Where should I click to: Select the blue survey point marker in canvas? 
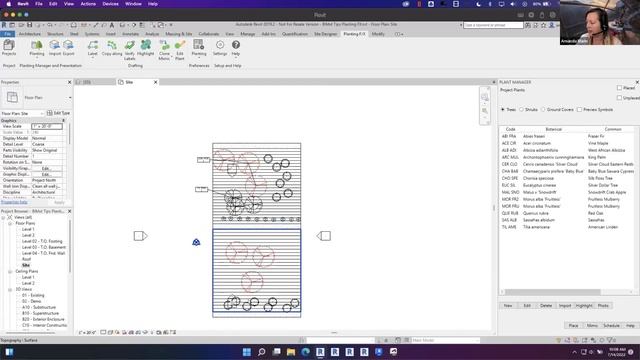(x=196, y=242)
